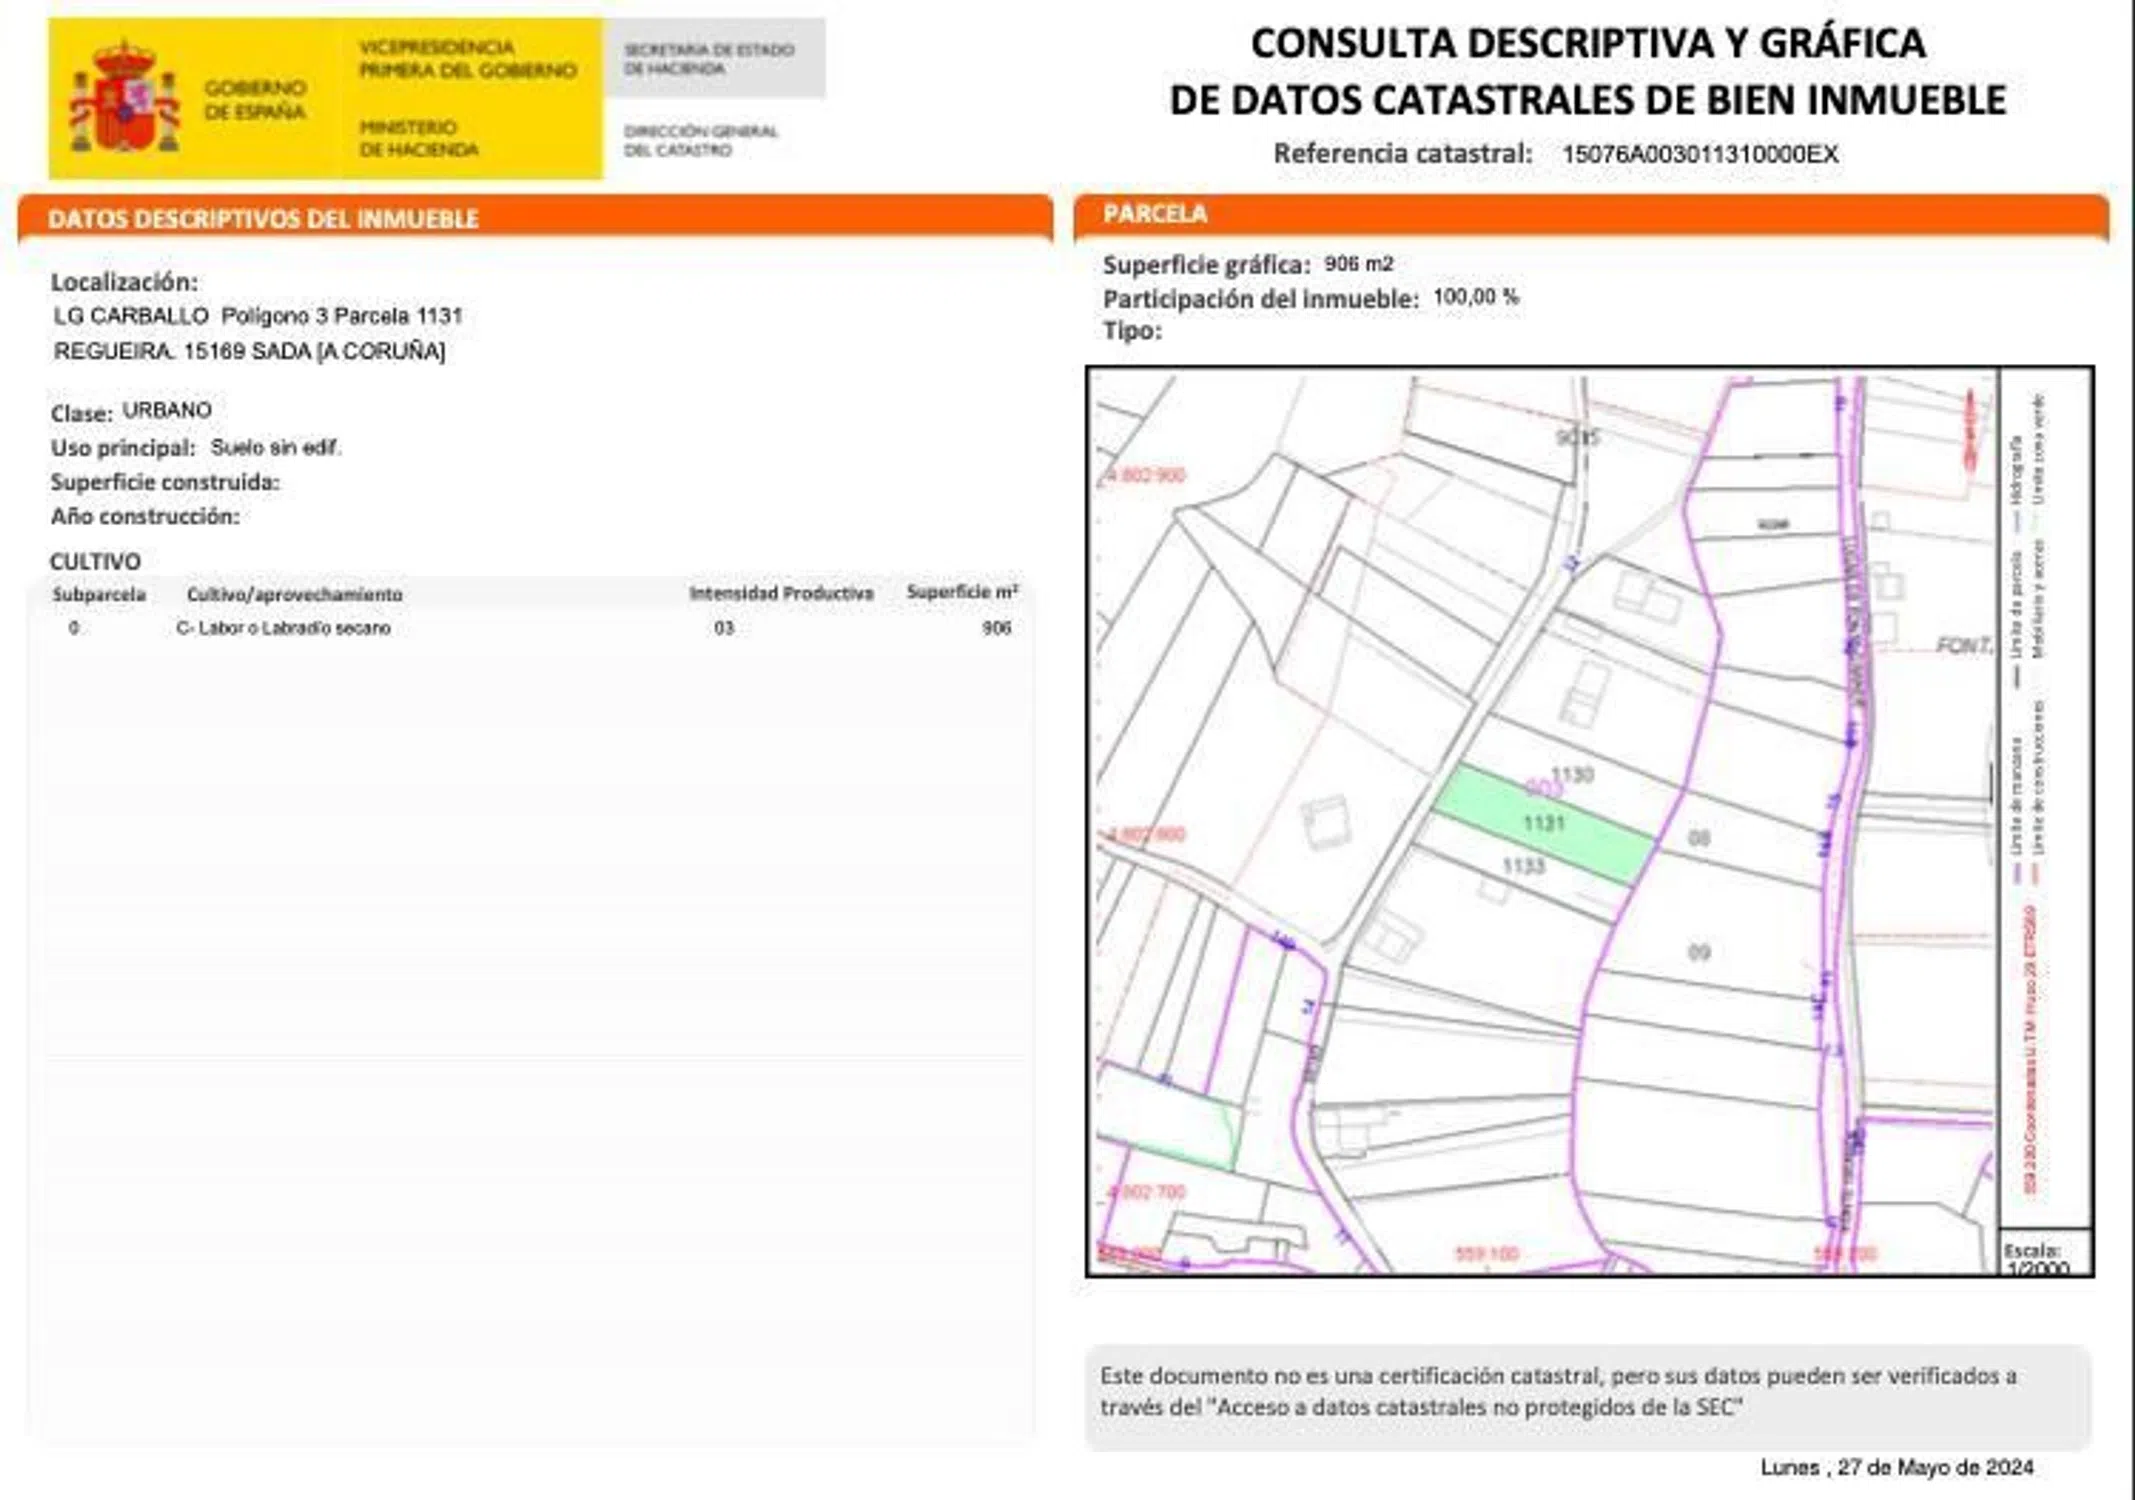This screenshot has width=2135, height=1500.
Task: Click parcel 1133 label on the map
Action: tap(1523, 866)
